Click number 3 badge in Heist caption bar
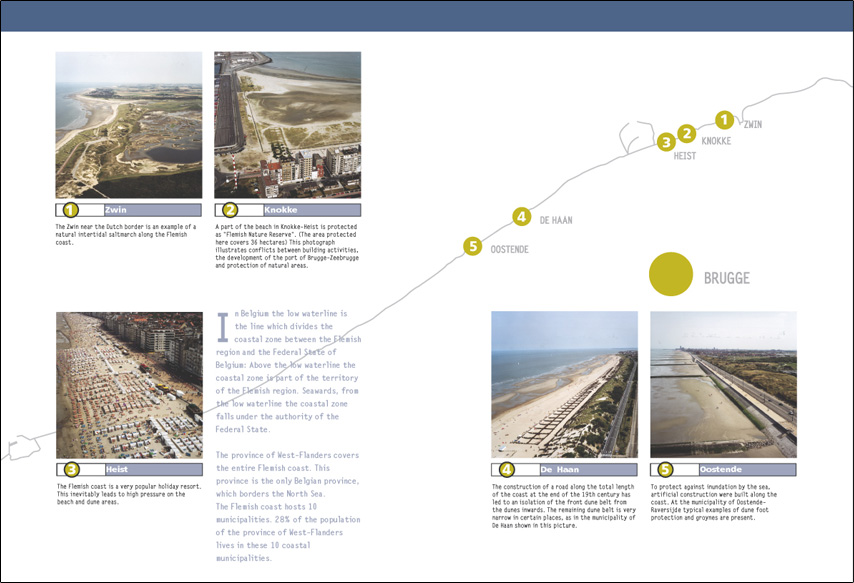The height and width of the screenshot is (583, 854). coord(71,469)
